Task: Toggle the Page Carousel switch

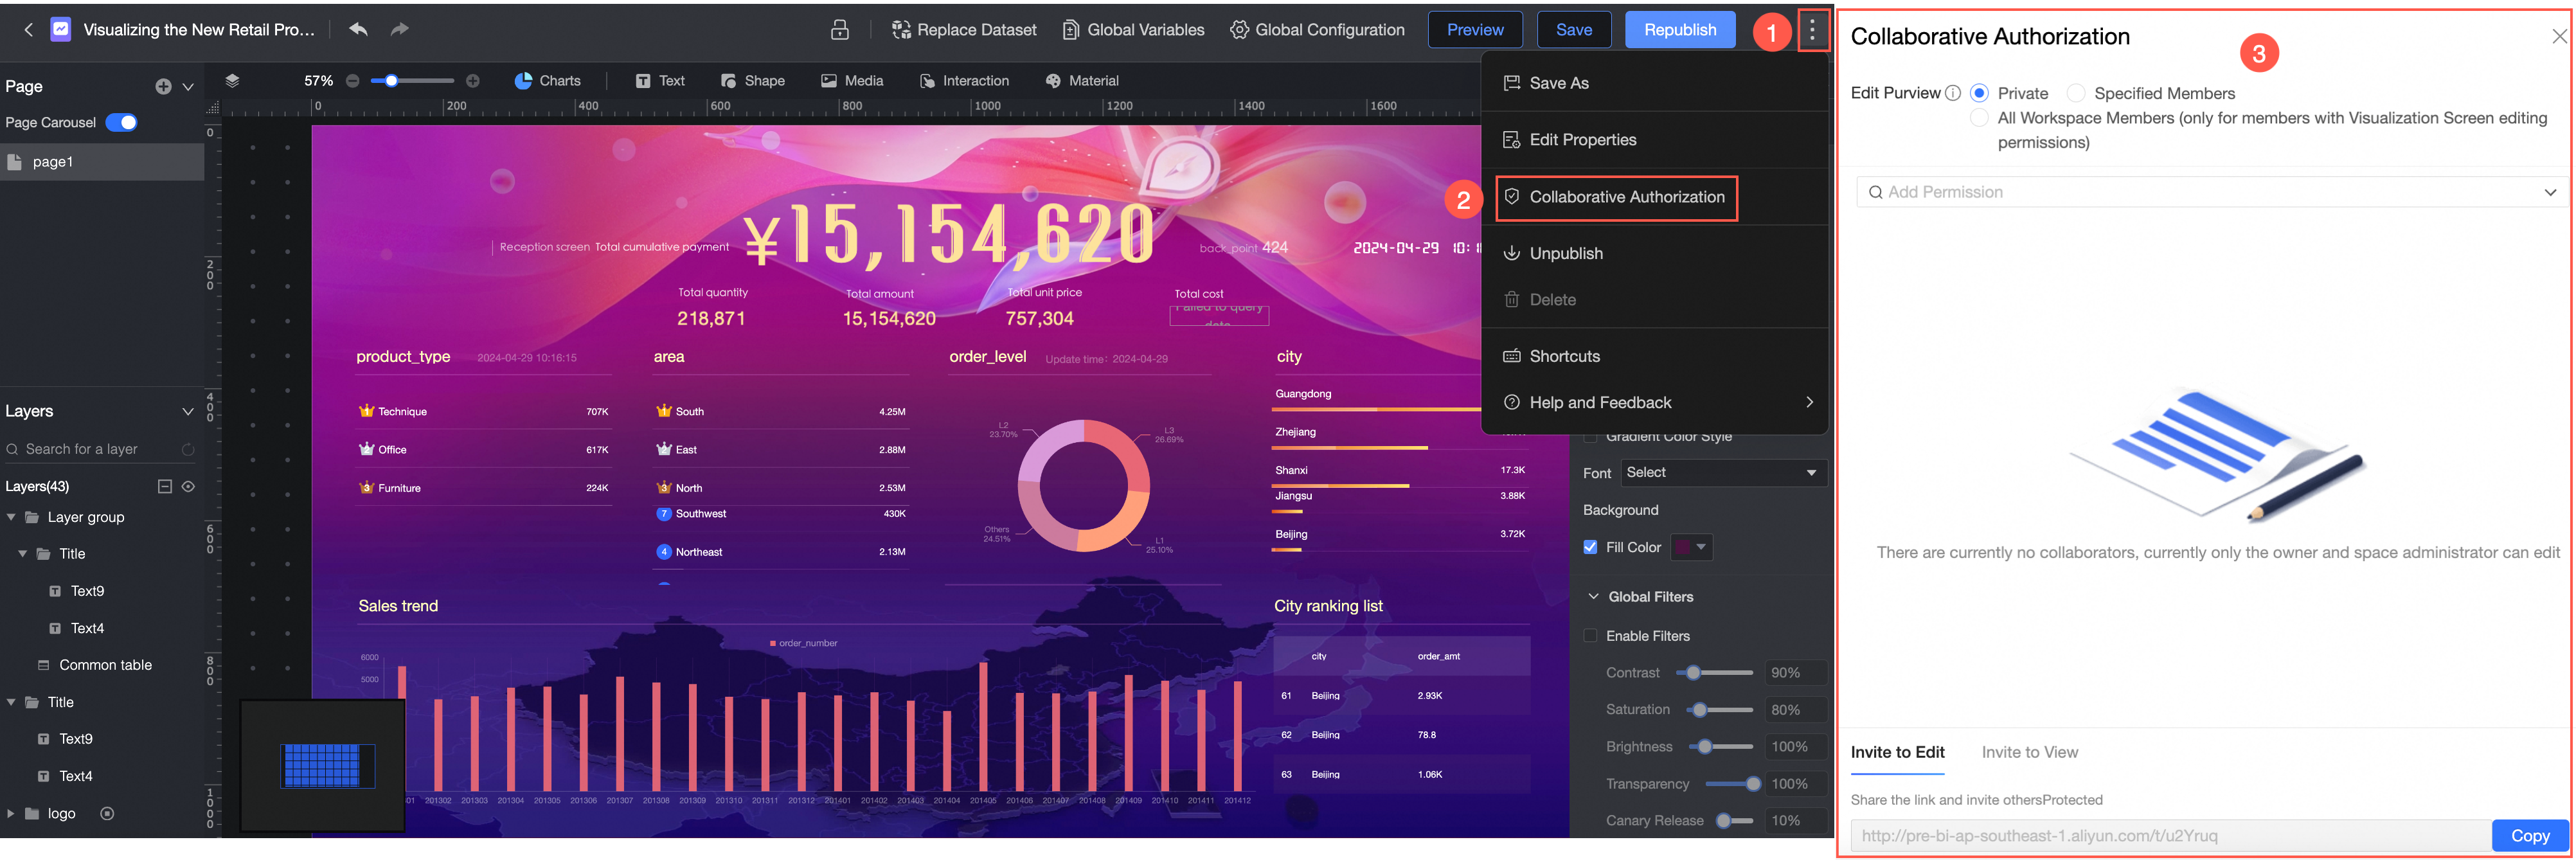Action: [x=121, y=122]
